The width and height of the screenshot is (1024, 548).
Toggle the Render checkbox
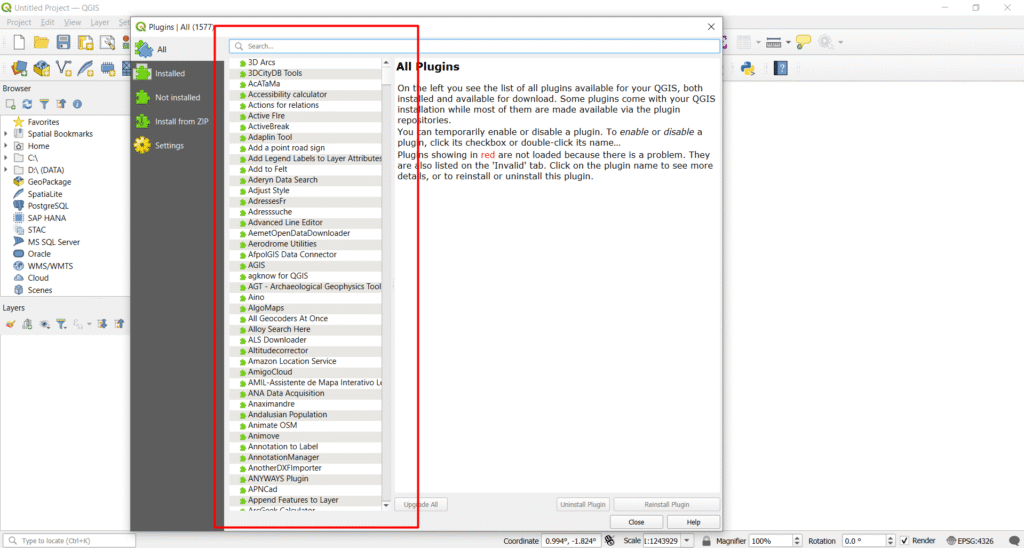click(904, 541)
